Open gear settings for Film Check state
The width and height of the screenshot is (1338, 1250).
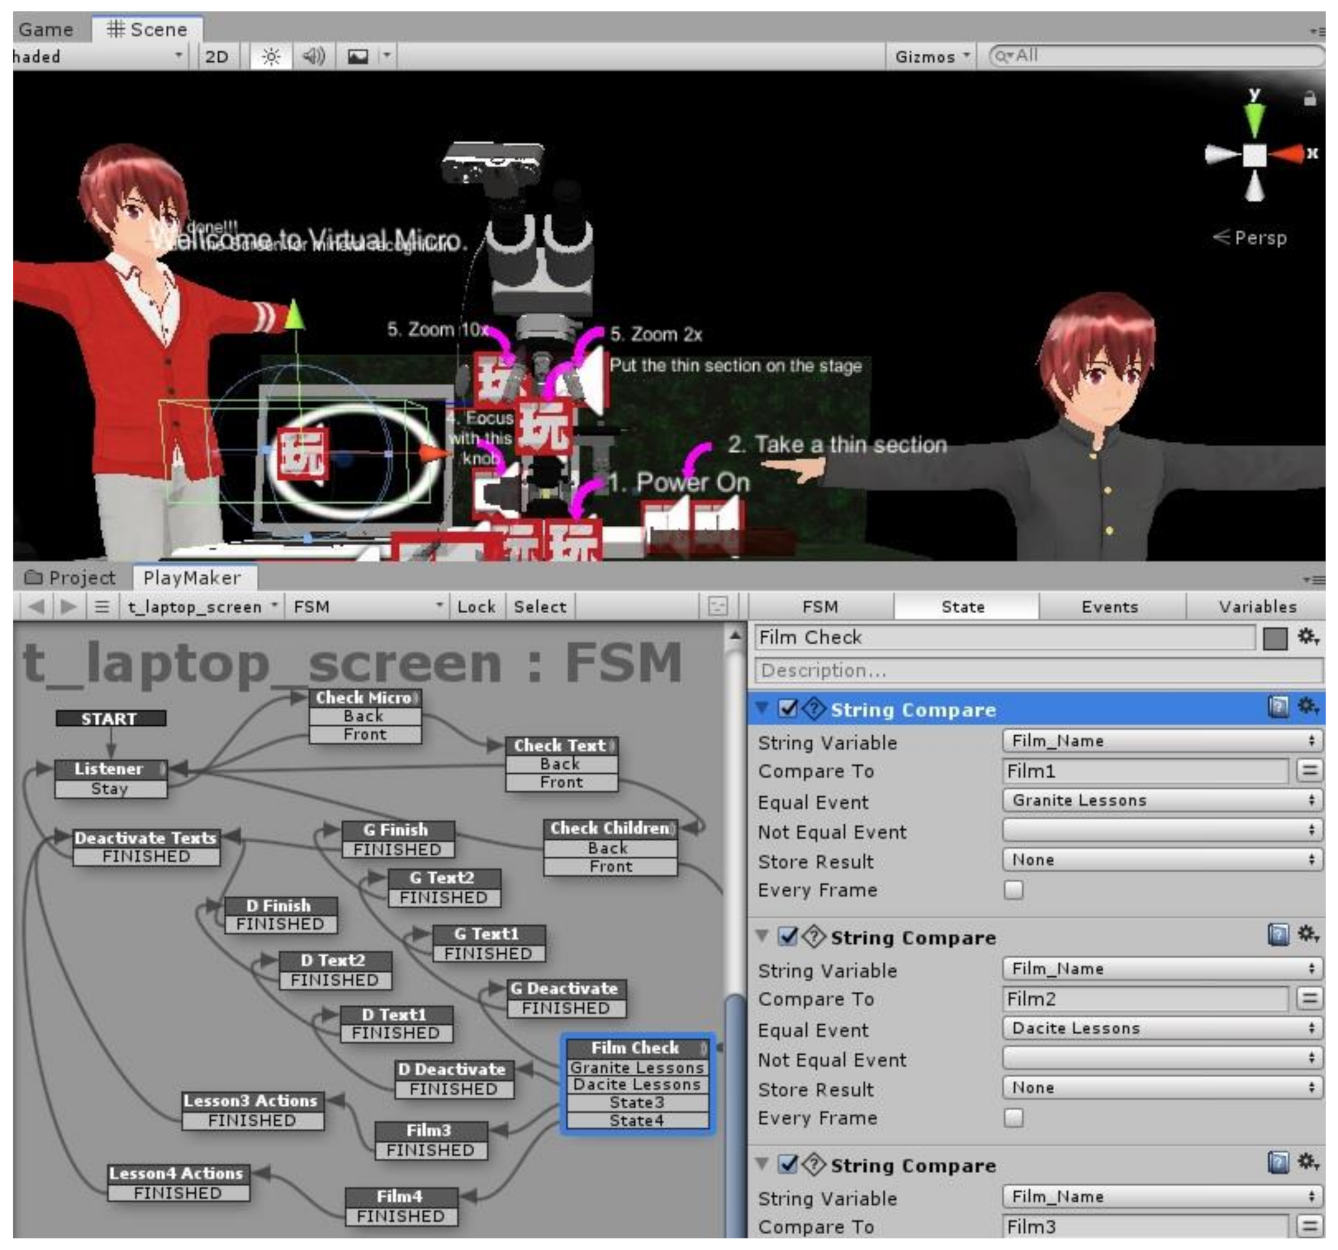[1308, 637]
